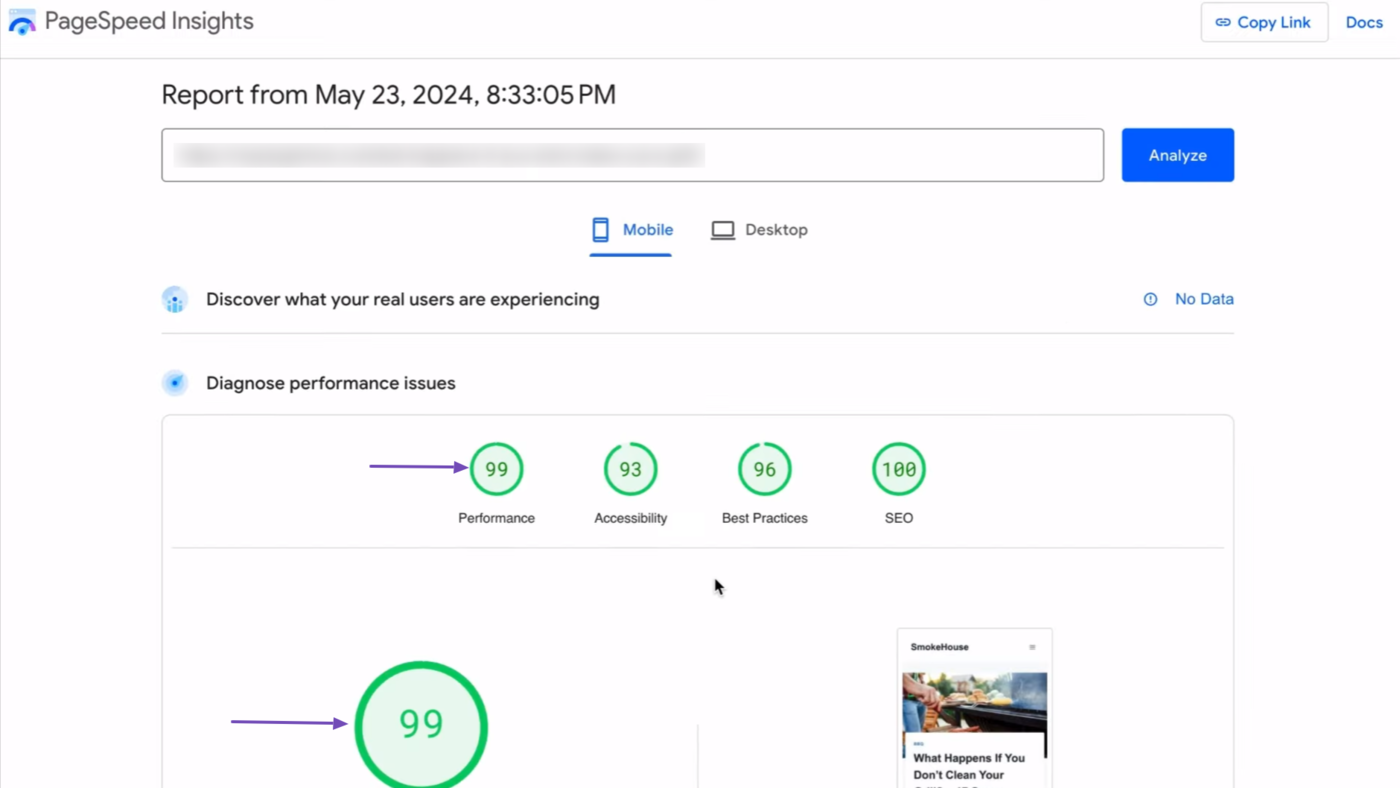Click the PageSpeed Insights logo icon
The width and height of the screenshot is (1400, 788).
click(22, 22)
